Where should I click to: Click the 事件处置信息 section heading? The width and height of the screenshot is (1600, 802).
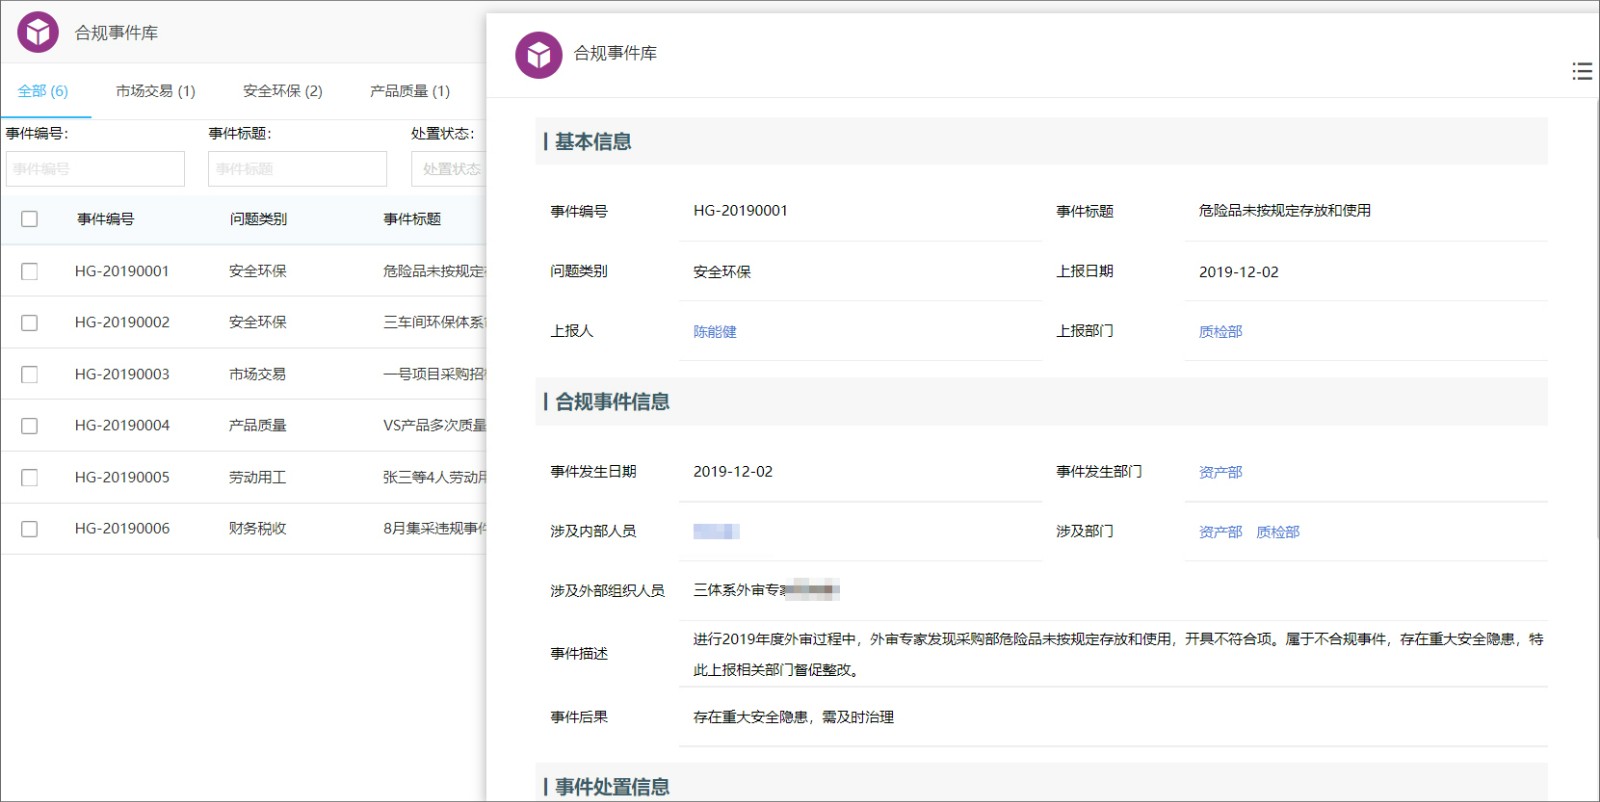pyautogui.click(x=612, y=787)
